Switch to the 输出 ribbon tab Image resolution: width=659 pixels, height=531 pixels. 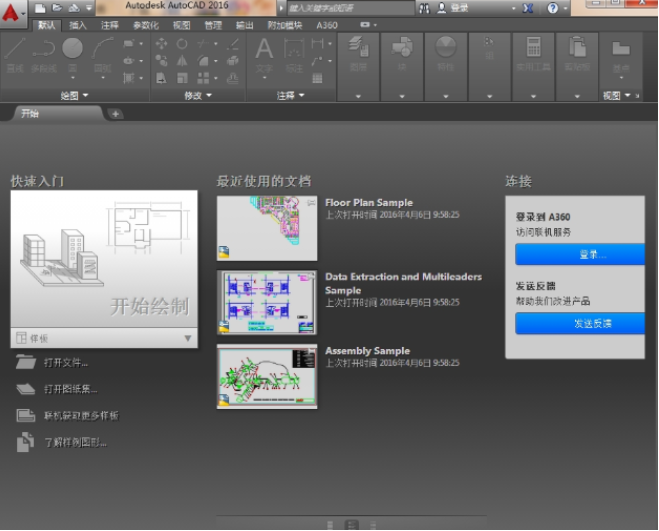click(x=245, y=25)
